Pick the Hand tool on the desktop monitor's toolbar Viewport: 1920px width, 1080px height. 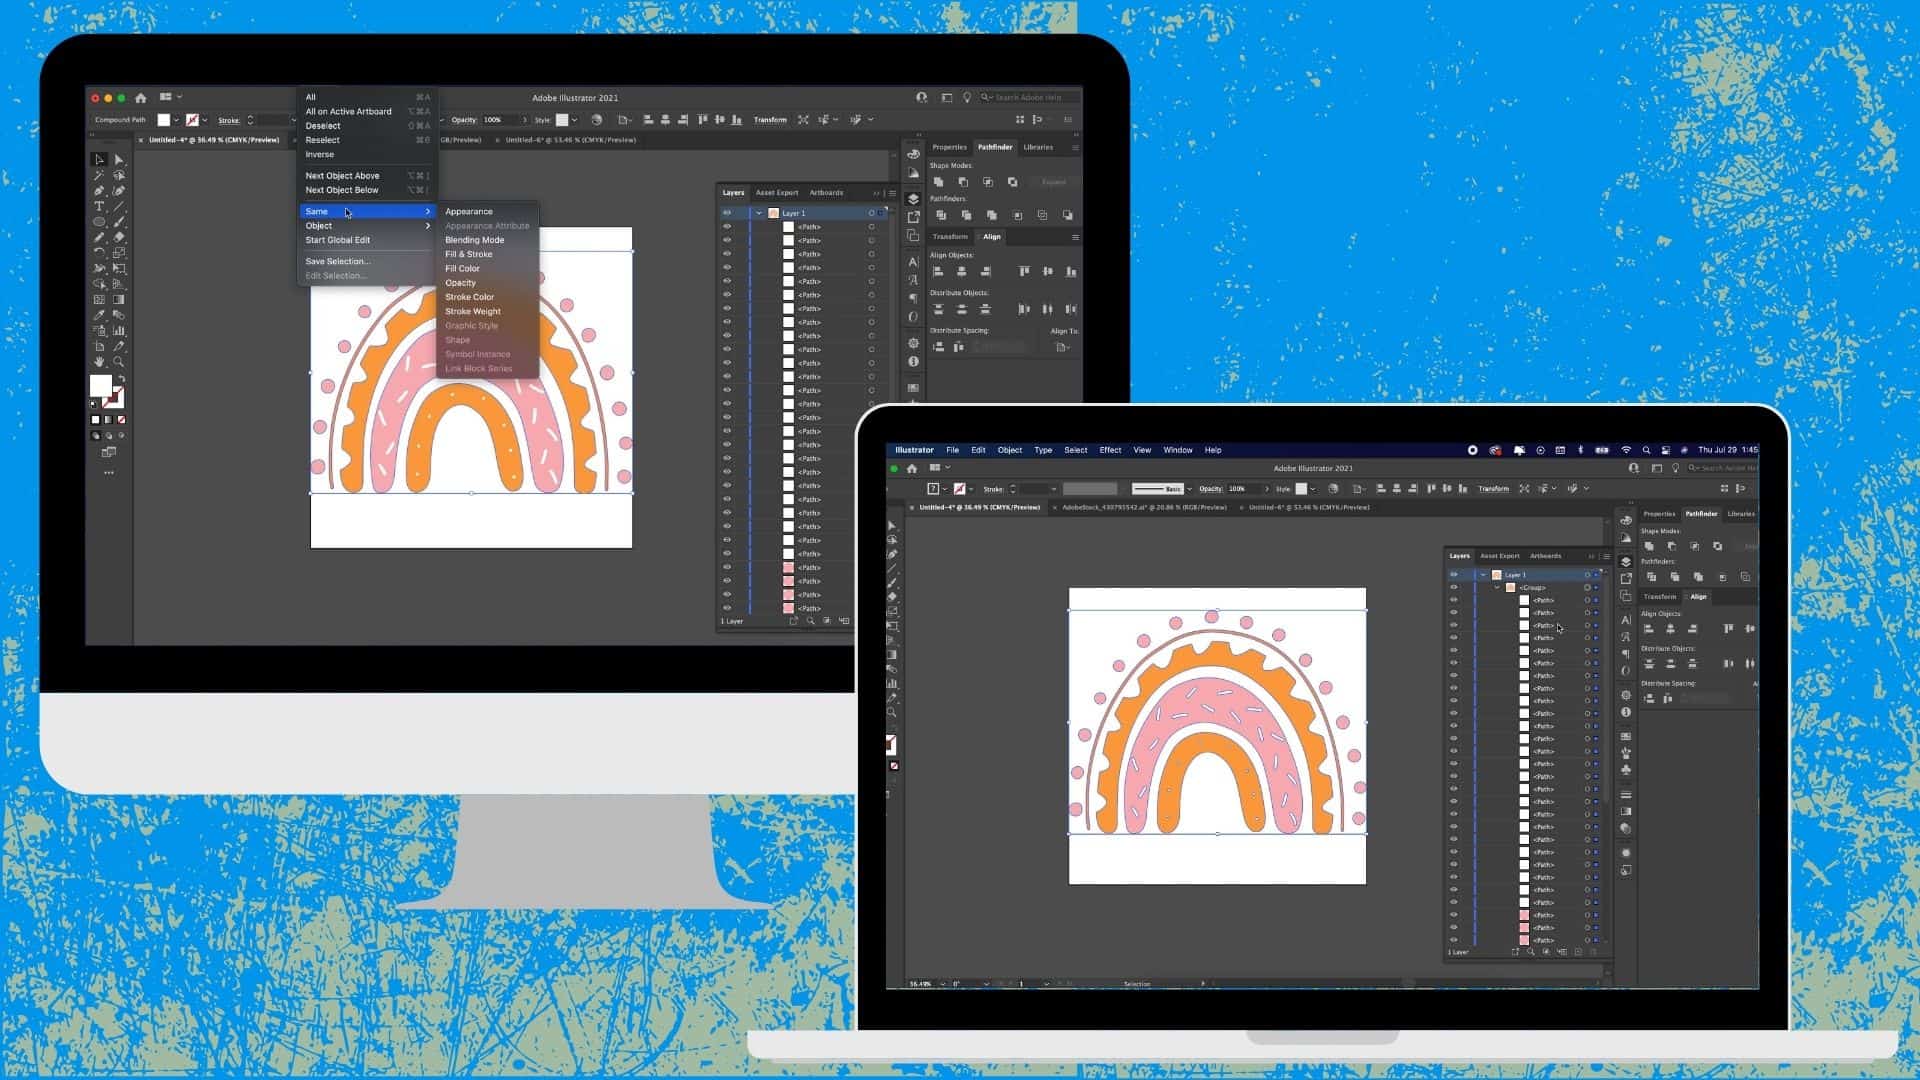[99, 362]
